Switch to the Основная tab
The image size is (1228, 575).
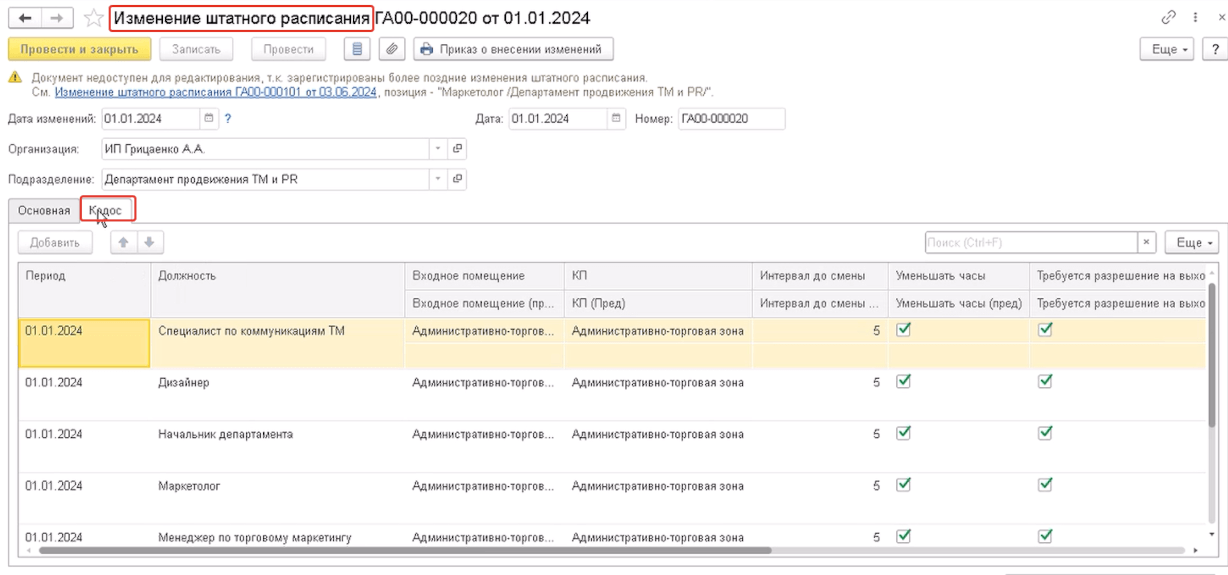tap(44, 211)
